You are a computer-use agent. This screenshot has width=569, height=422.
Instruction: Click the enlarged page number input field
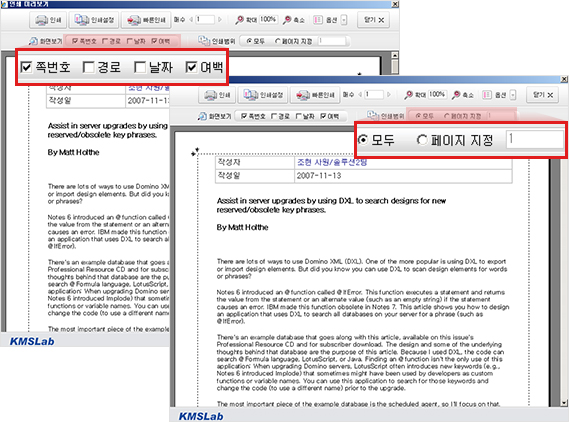pyautogui.click(x=535, y=139)
